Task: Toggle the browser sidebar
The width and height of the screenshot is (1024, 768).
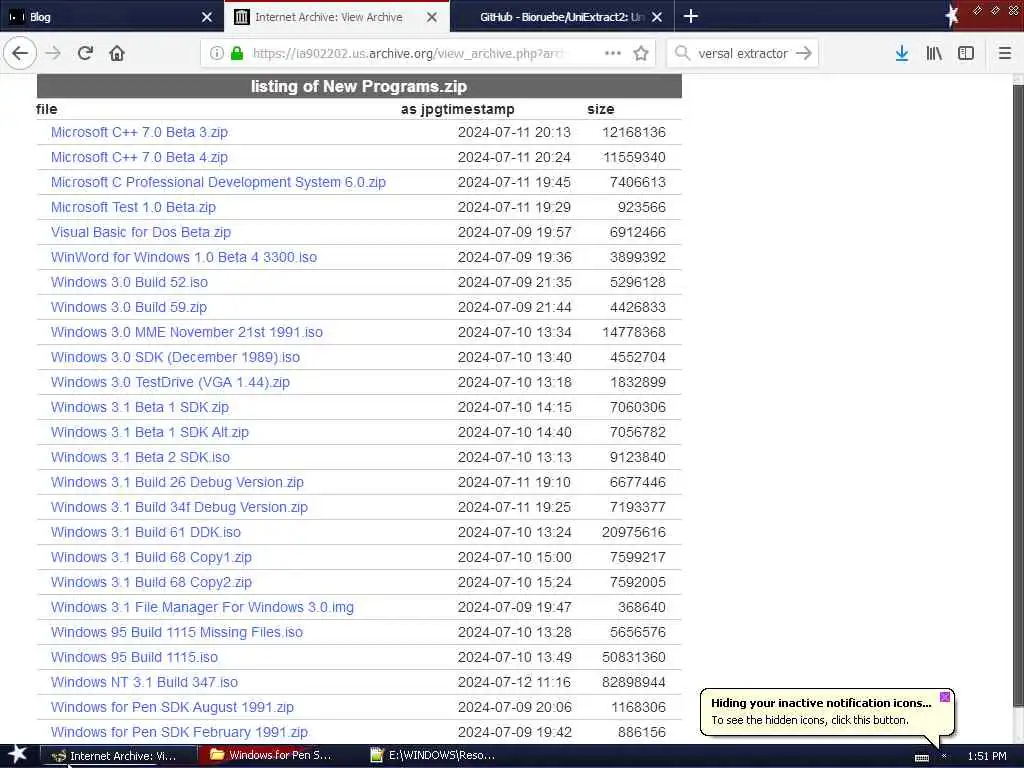Action: pyautogui.click(x=966, y=53)
